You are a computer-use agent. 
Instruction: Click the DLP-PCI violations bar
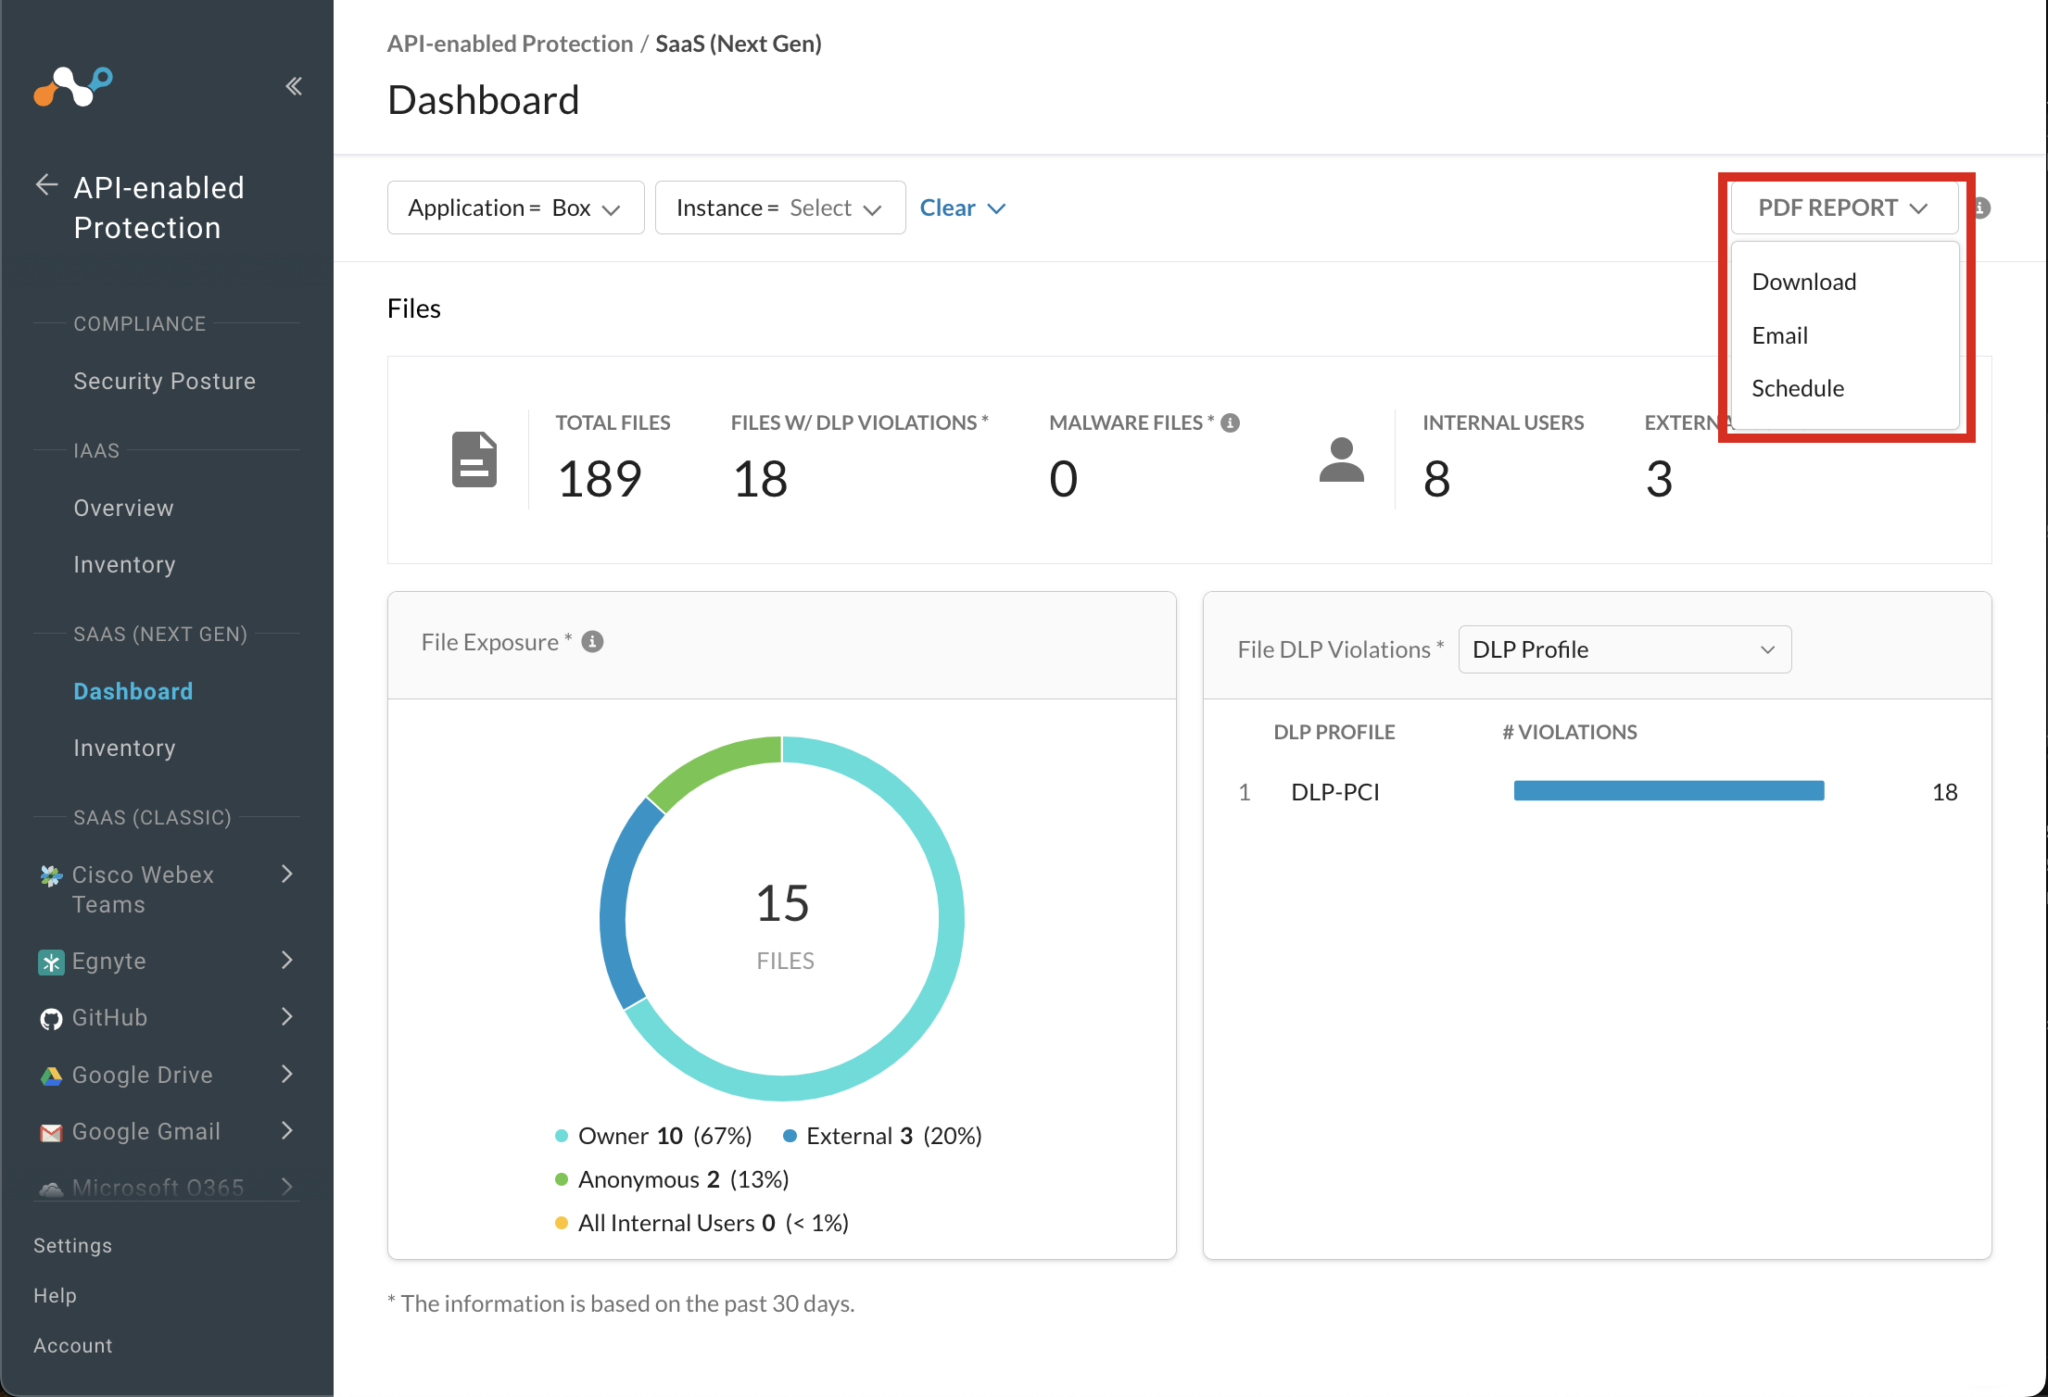[1667, 790]
